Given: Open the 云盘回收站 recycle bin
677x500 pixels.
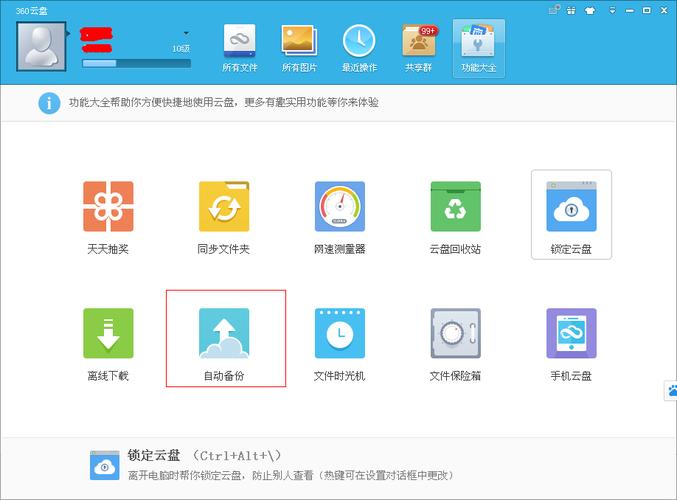Looking at the screenshot, I should 456,206.
